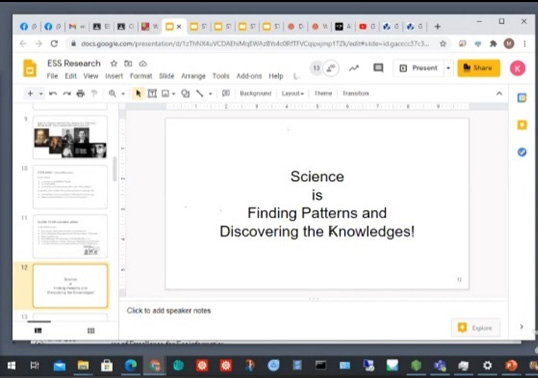Open the Google Keep side panel icon
The height and width of the screenshot is (378, 538).
[x=522, y=125]
